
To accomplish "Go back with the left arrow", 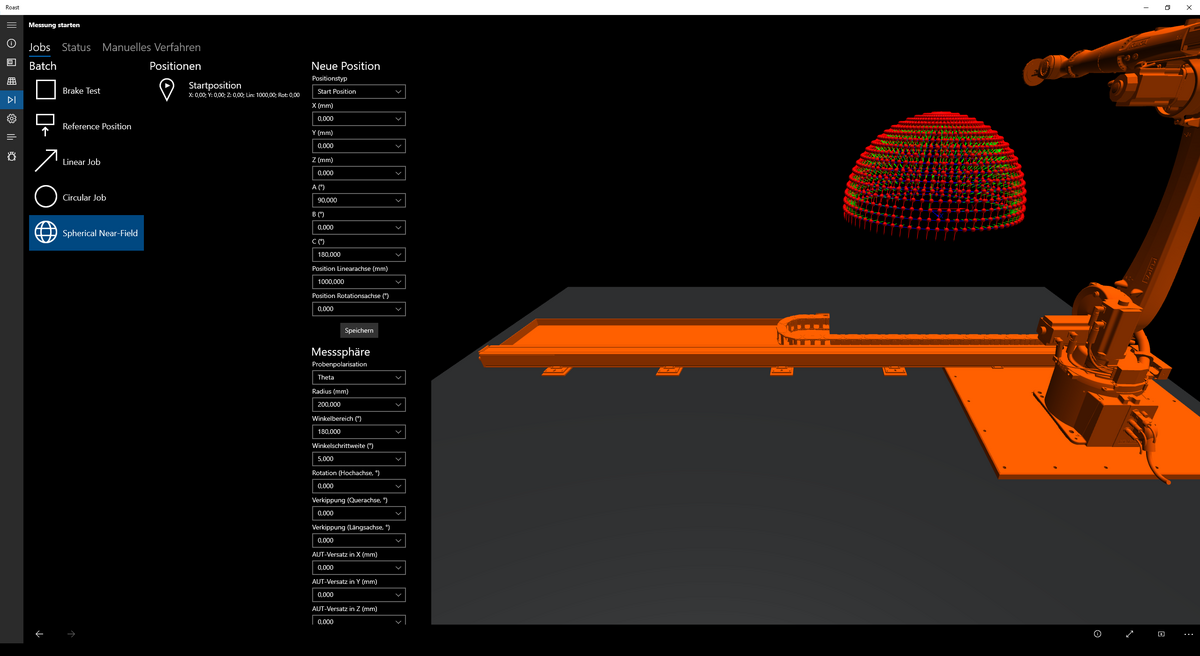I will click(x=39, y=634).
